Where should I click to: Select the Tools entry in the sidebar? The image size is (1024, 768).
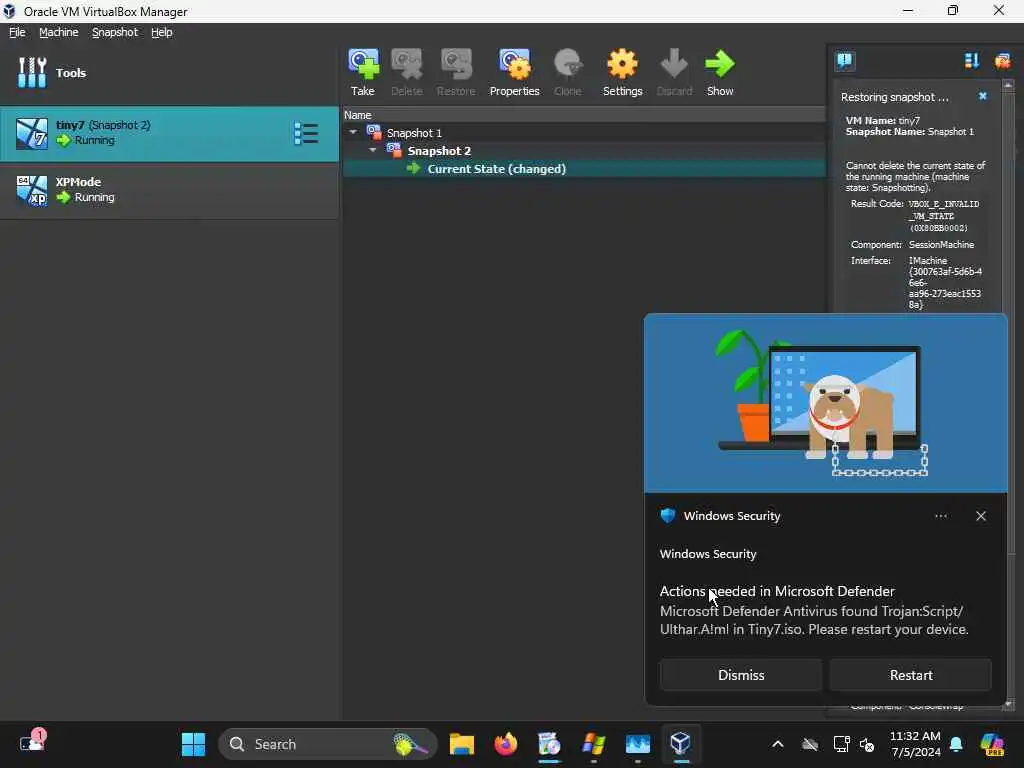(x=169, y=72)
